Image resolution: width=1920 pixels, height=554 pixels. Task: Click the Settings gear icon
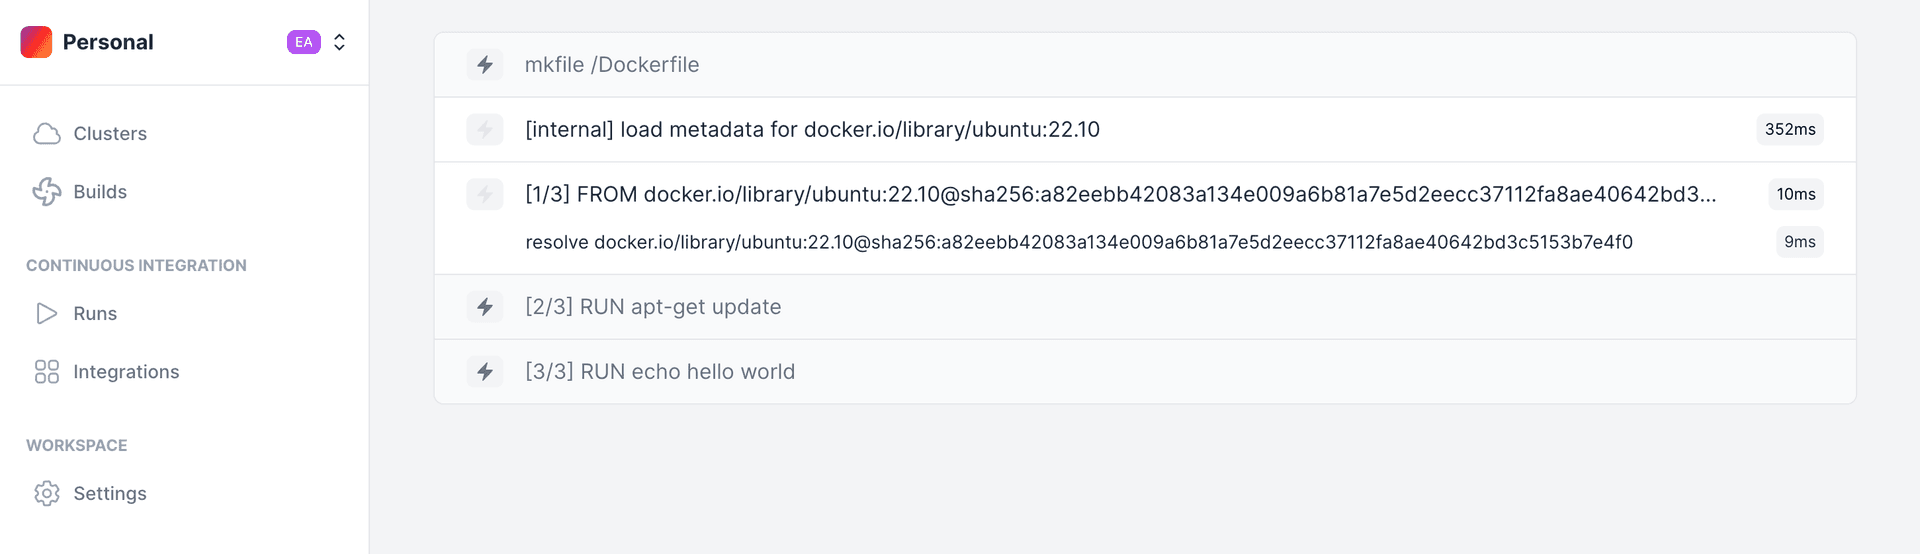pyautogui.click(x=47, y=494)
